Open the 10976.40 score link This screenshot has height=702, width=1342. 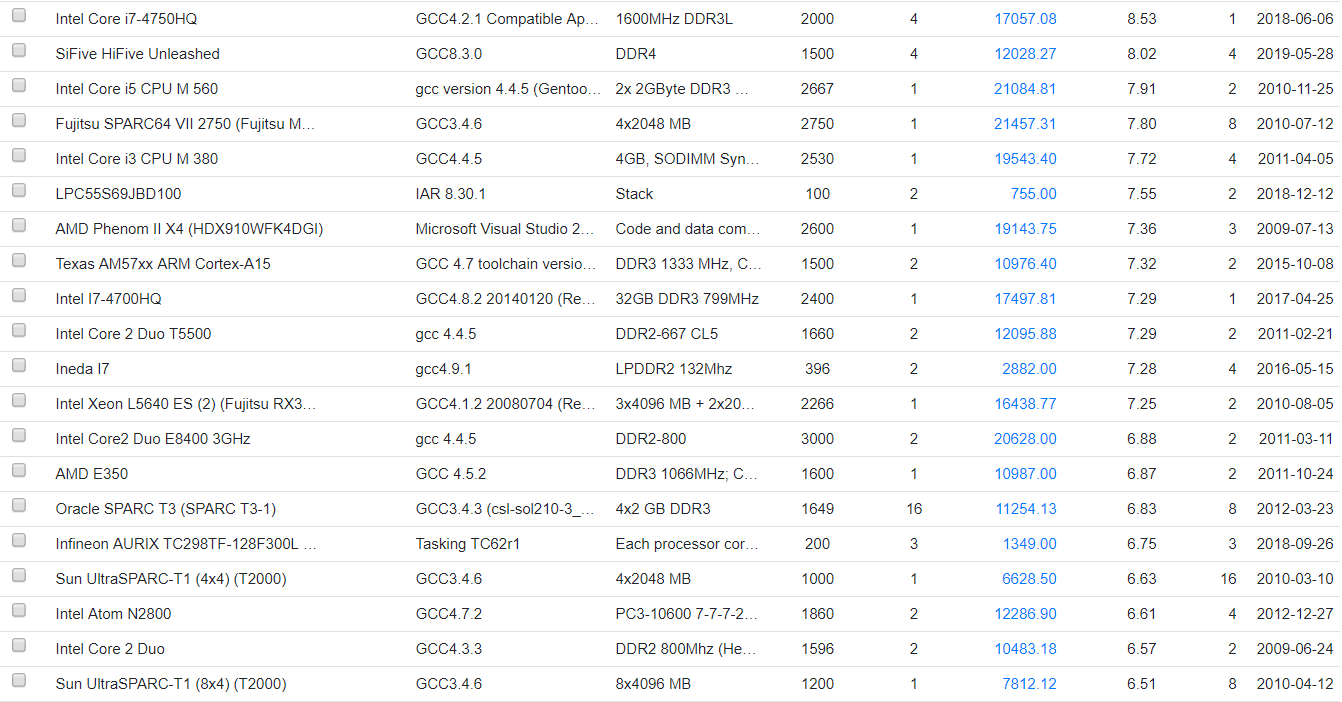click(1025, 264)
